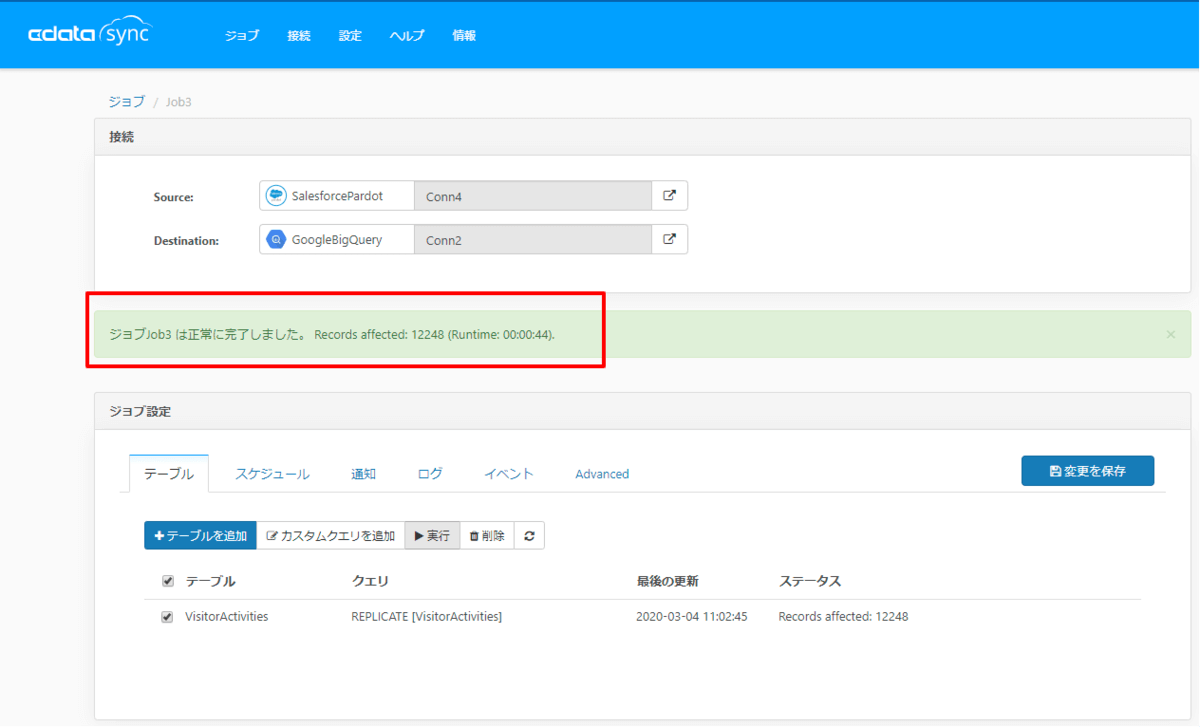Switch to the 通知 tab
The width and height of the screenshot is (1200, 727).
(363, 474)
